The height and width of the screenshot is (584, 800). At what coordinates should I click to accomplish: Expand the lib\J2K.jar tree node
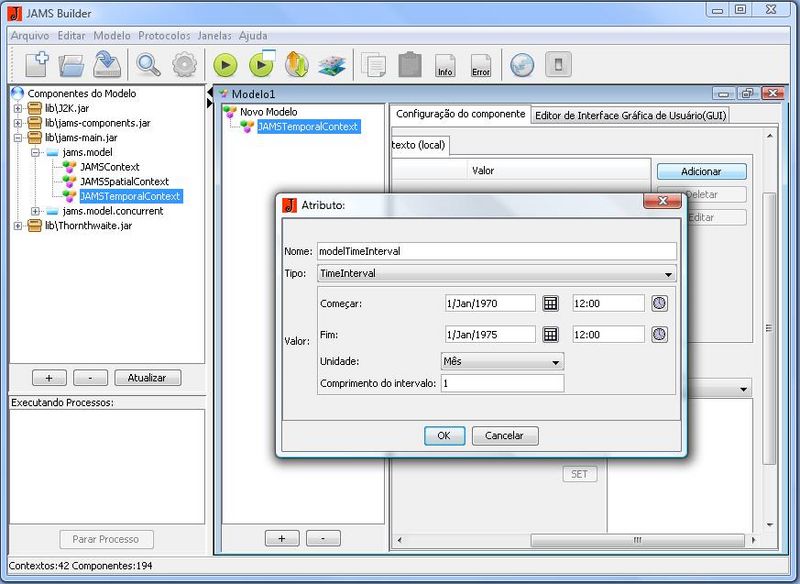[x=18, y=108]
